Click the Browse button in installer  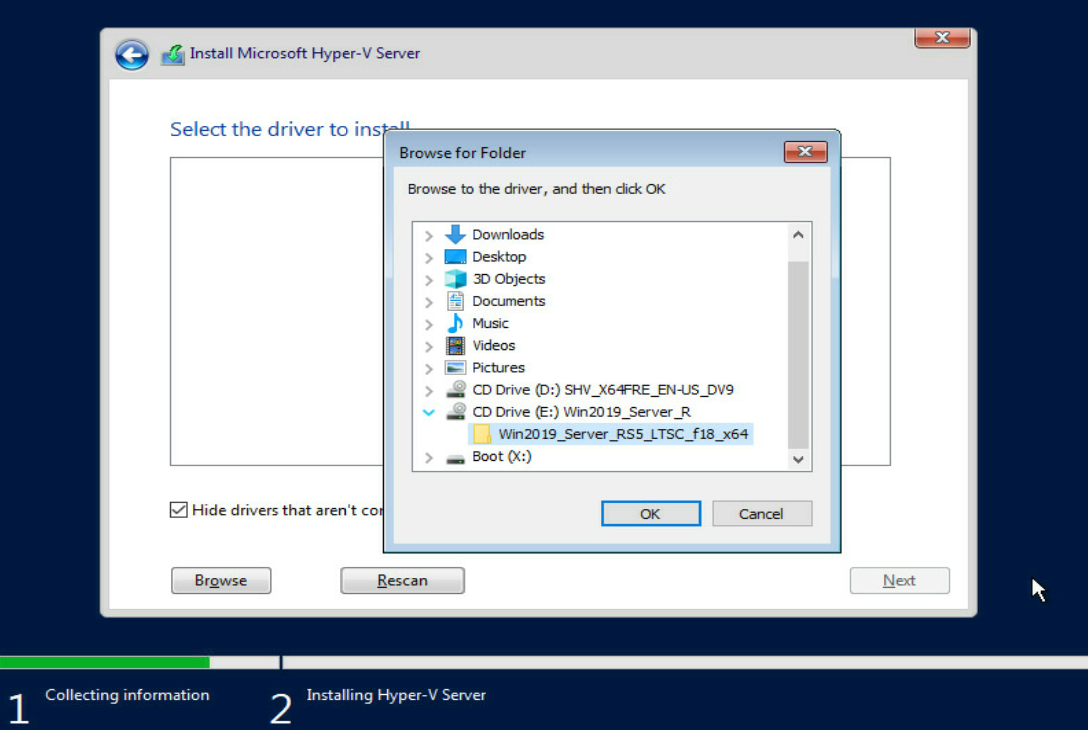pos(221,580)
